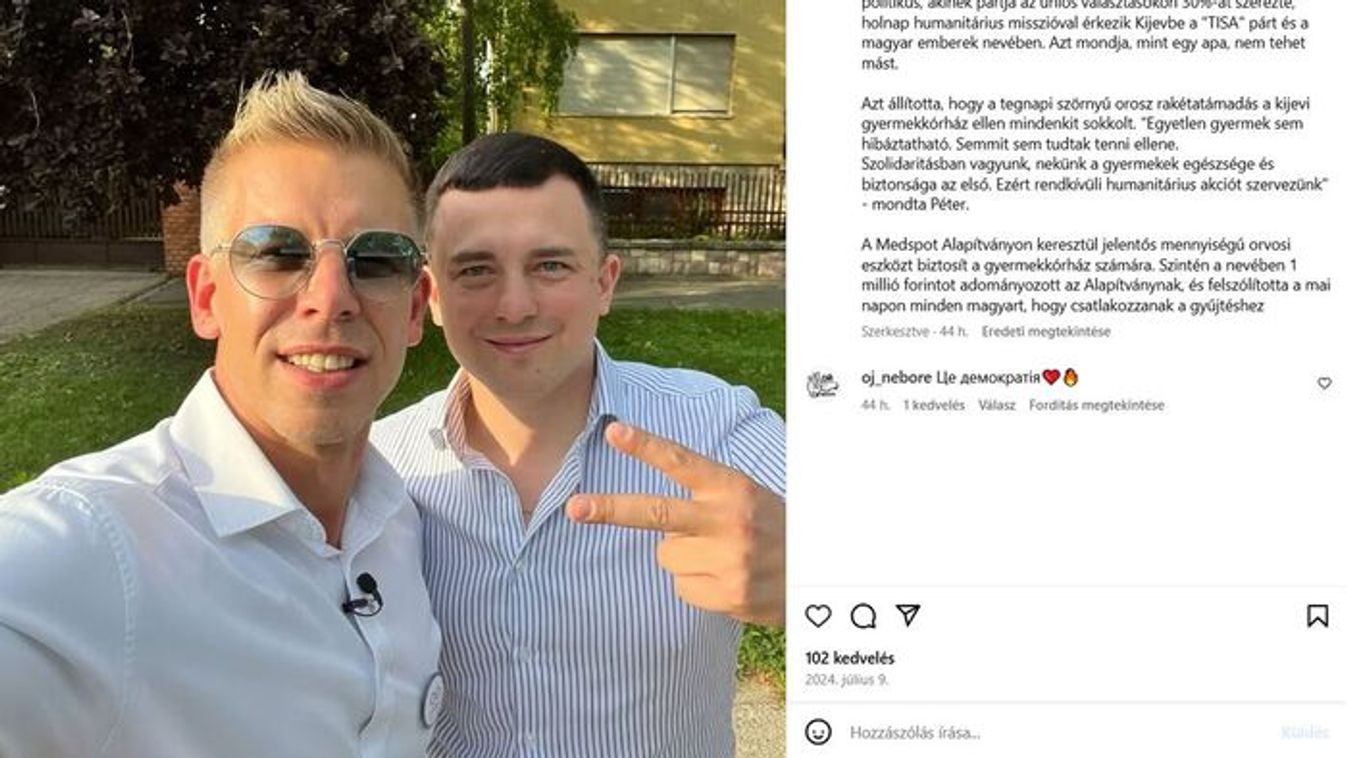The height and width of the screenshot is (758, 1347).
Task: Click the selfie photo of the two men
Action: 392,379
